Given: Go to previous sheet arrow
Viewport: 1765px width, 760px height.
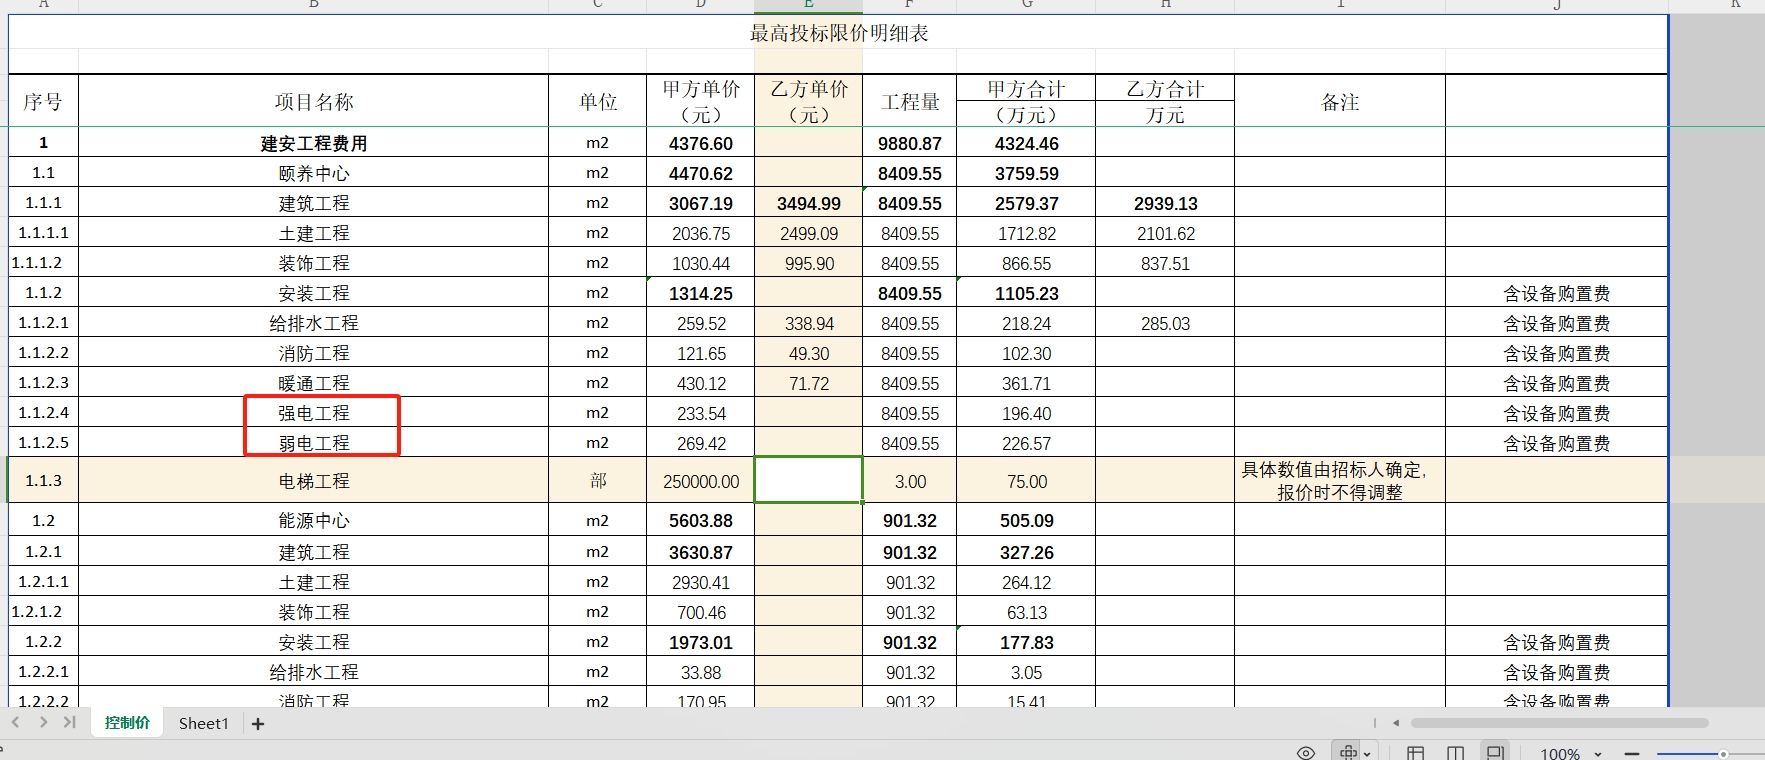Looking at the screenshot, I should click(x=16, y=722).
